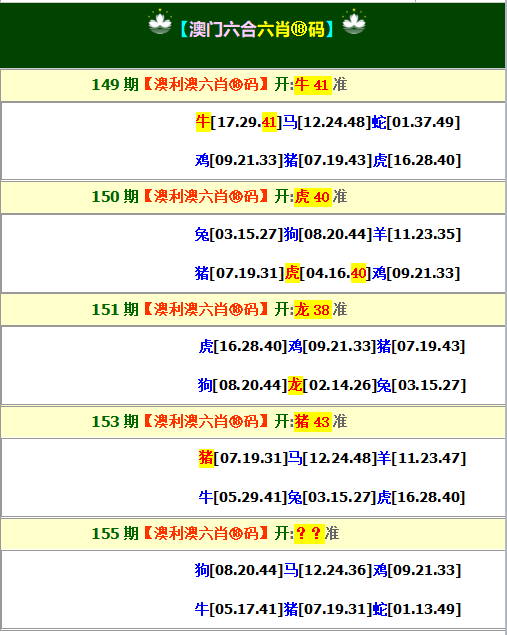The image size is (507, 635).
Task: Click the right lotus flower icon
Action: click(354, 22)
